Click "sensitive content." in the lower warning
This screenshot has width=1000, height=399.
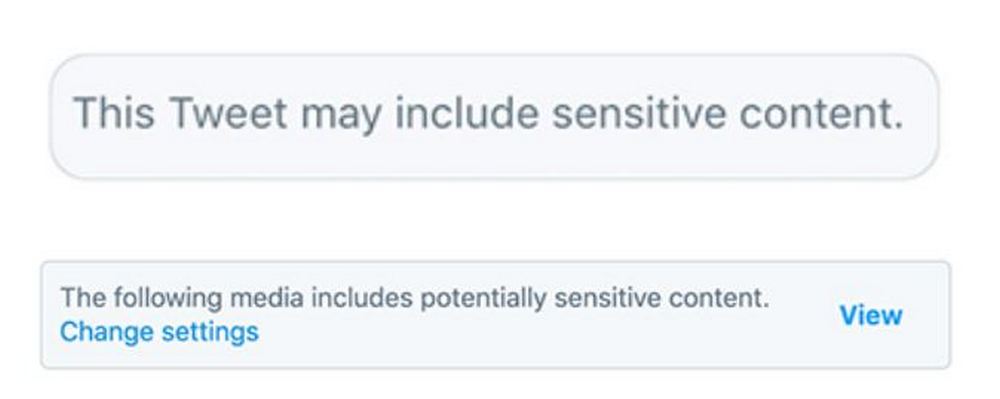point(661,298)
